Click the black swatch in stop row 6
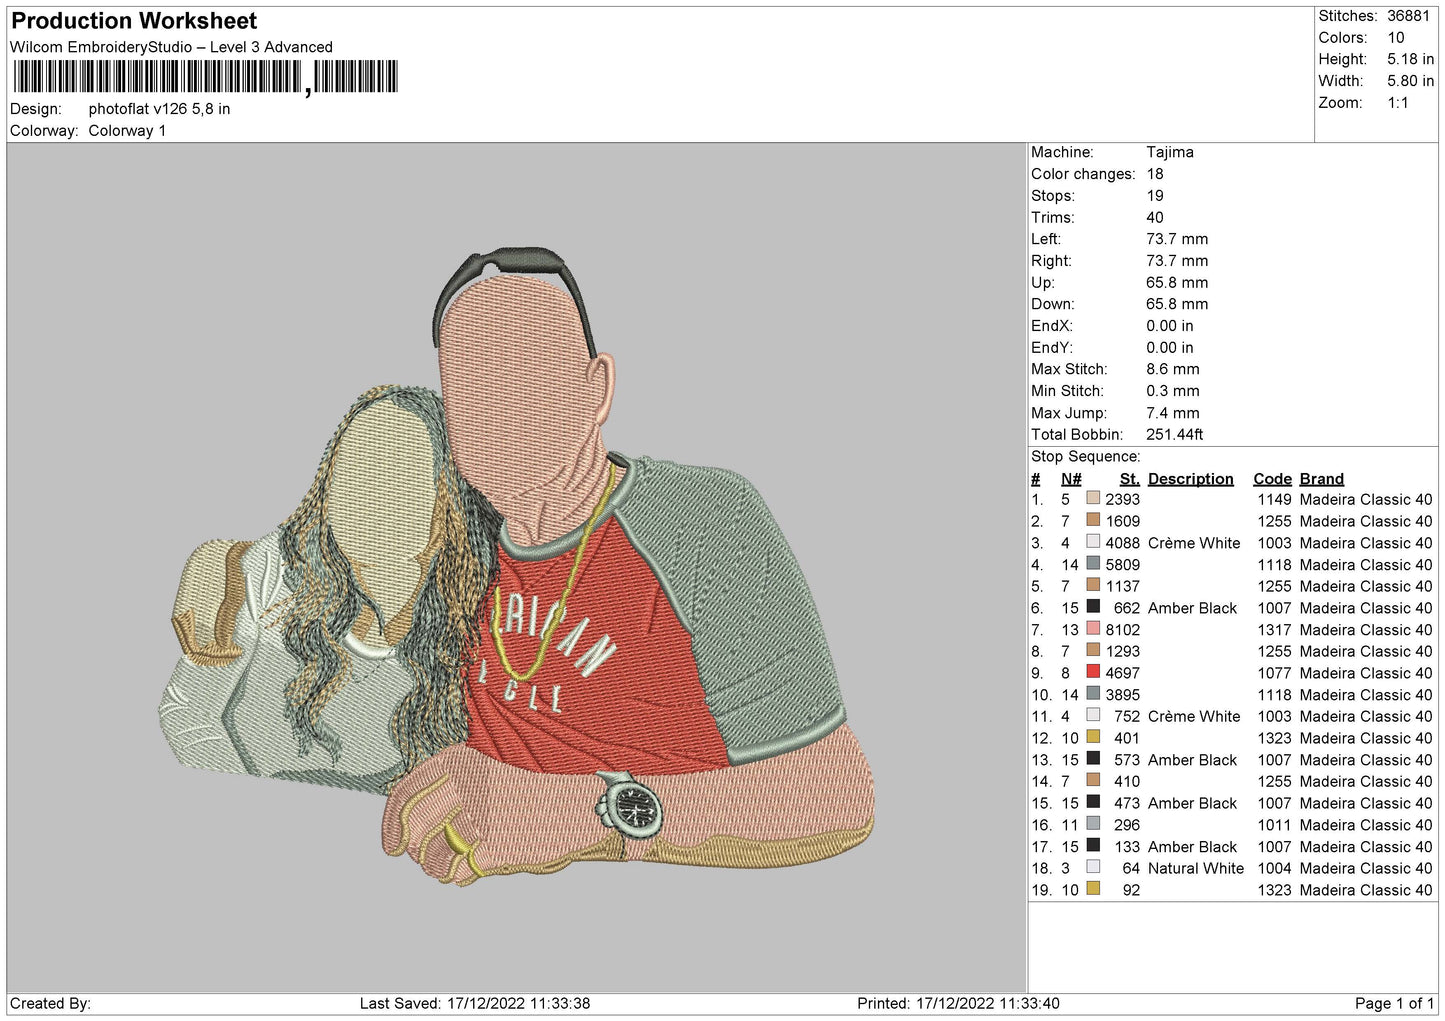The width and height of the screenshot is (1445, 1021). [1093, 607]
